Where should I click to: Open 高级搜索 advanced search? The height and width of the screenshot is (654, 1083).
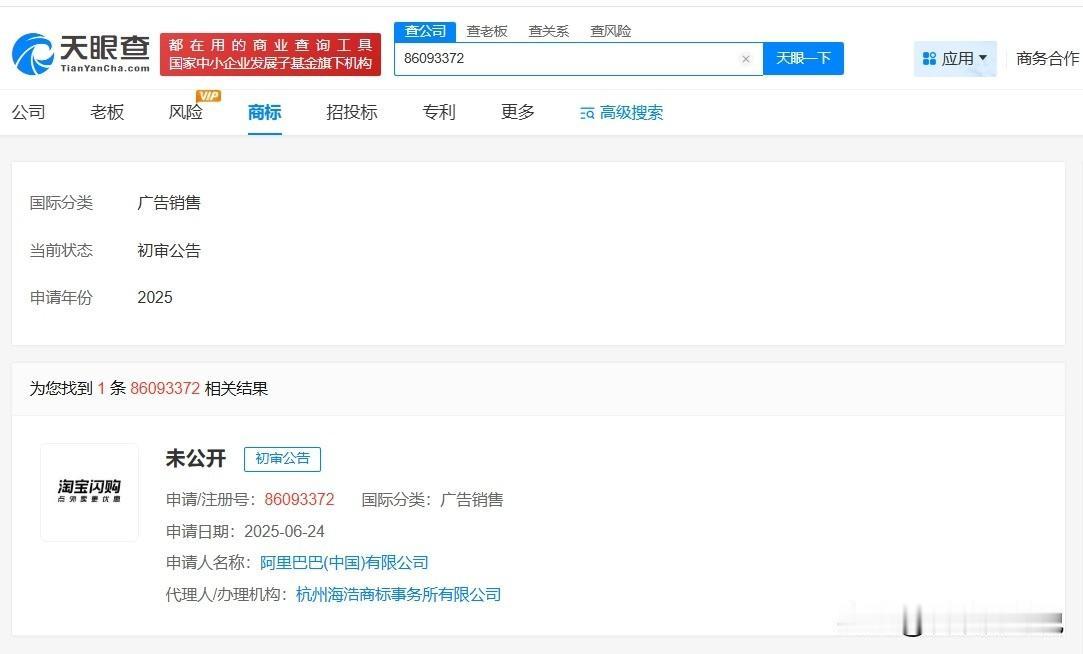coord(622,113)
